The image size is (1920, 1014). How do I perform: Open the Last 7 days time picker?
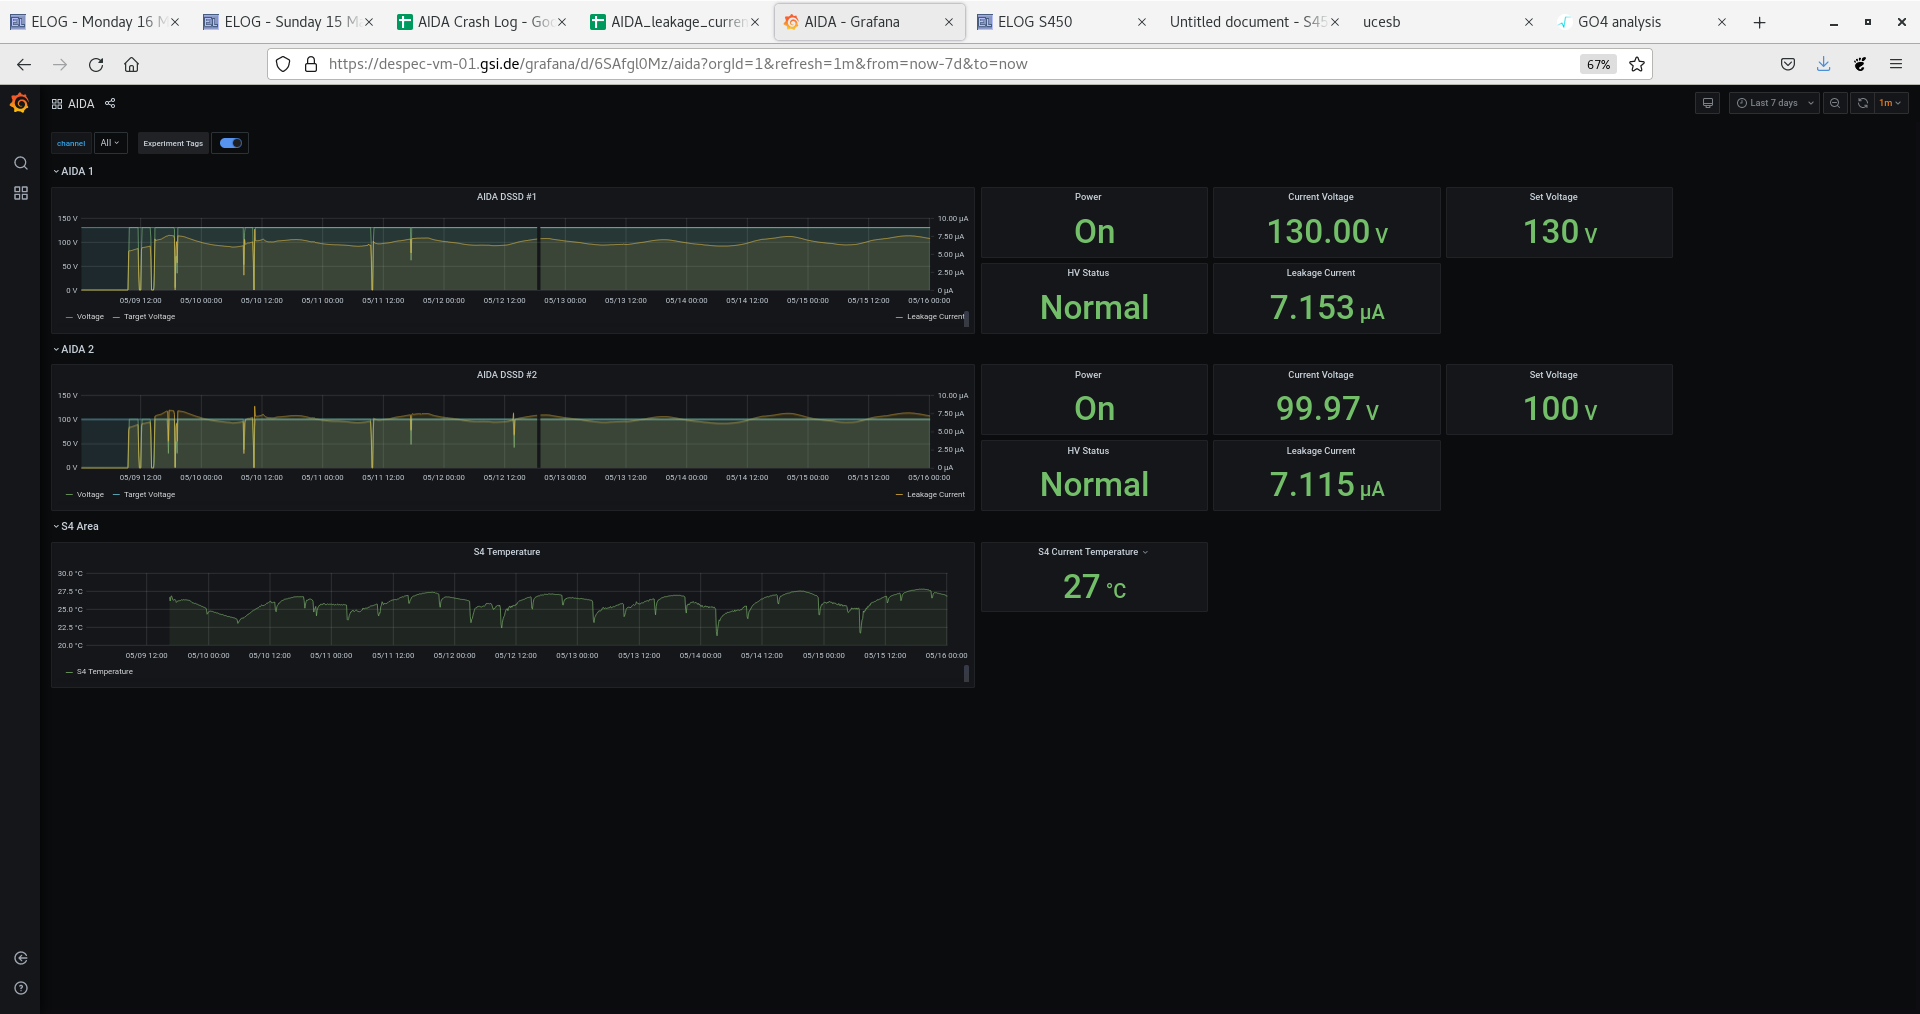tap(1773, 103)
